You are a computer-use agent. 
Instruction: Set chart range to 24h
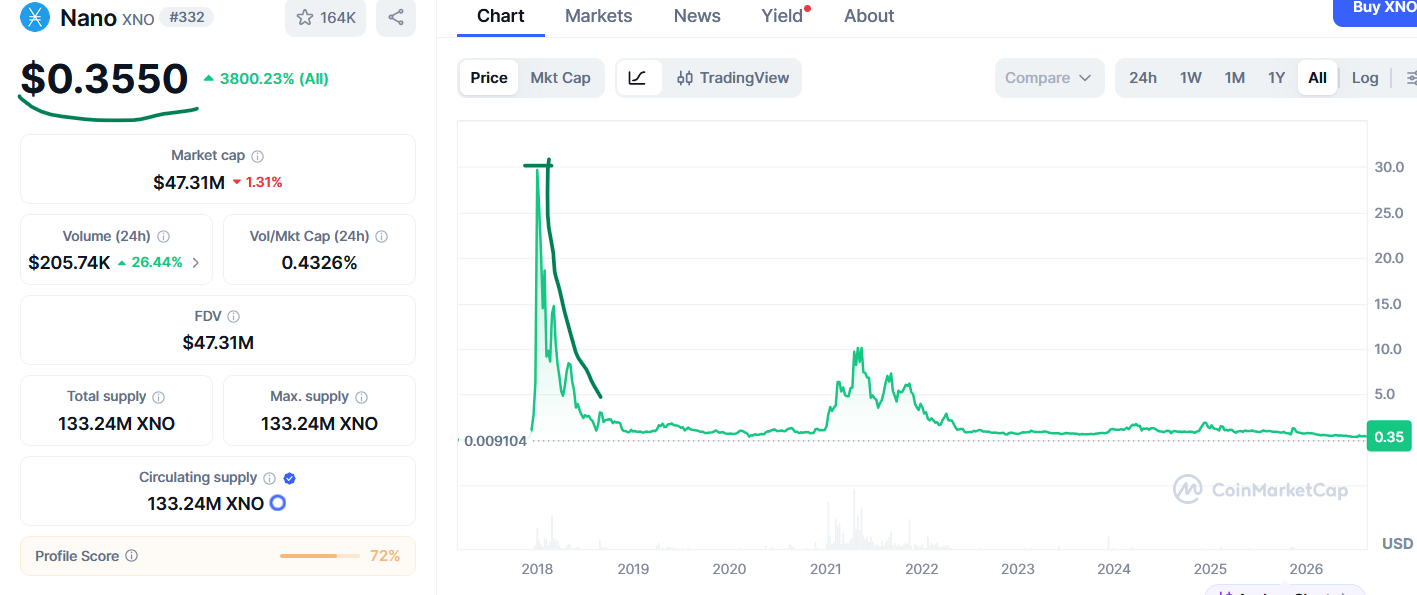click(x=1143, y=78)
